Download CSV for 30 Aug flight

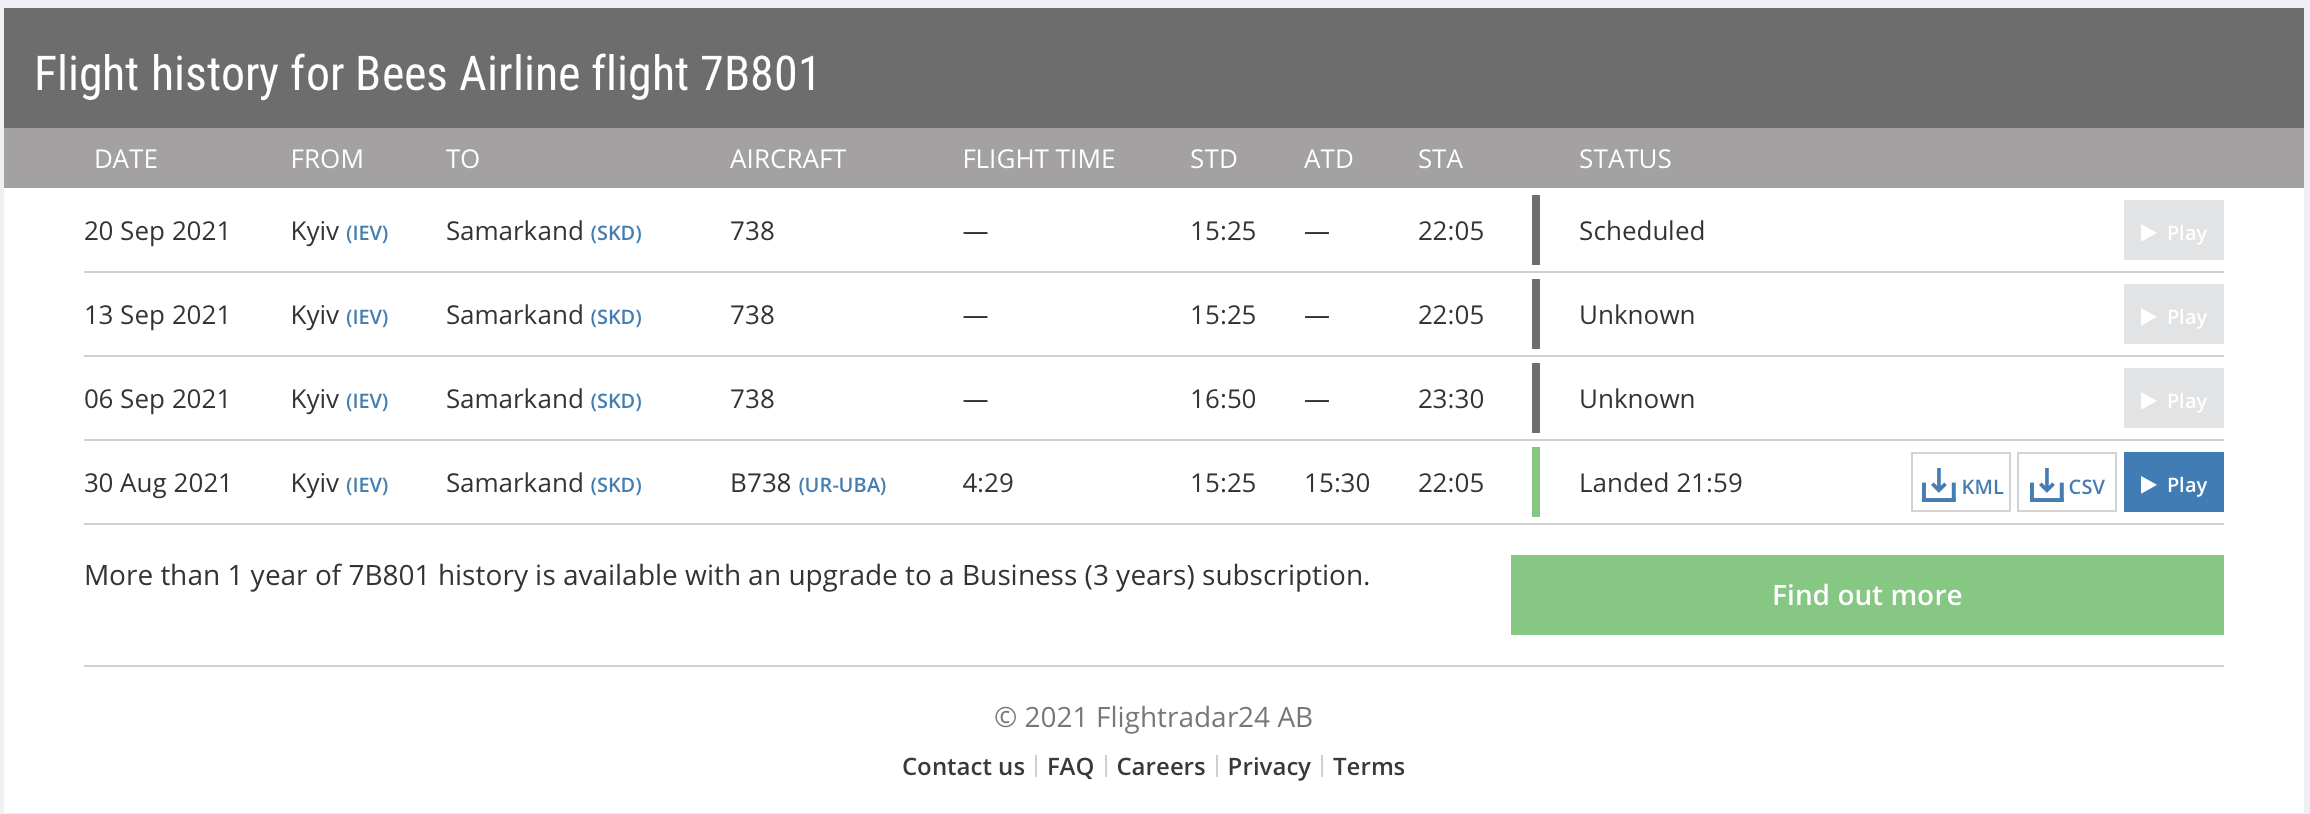coord(2066,484)
